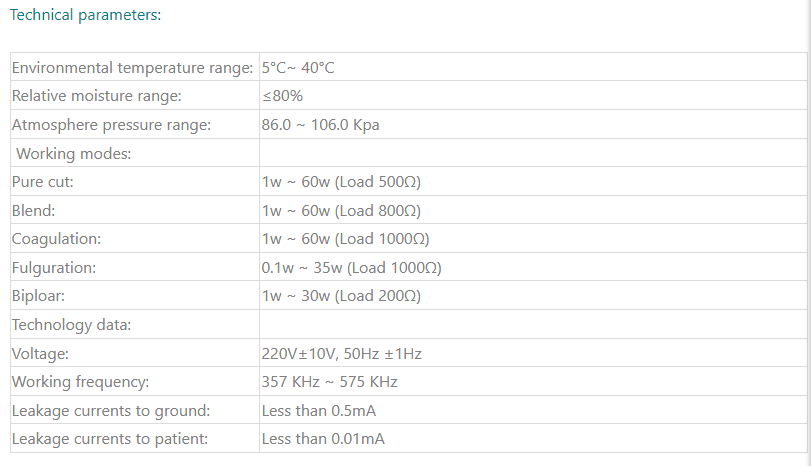Click the Pure cut 500Ω load value

[x=341, y=182]
